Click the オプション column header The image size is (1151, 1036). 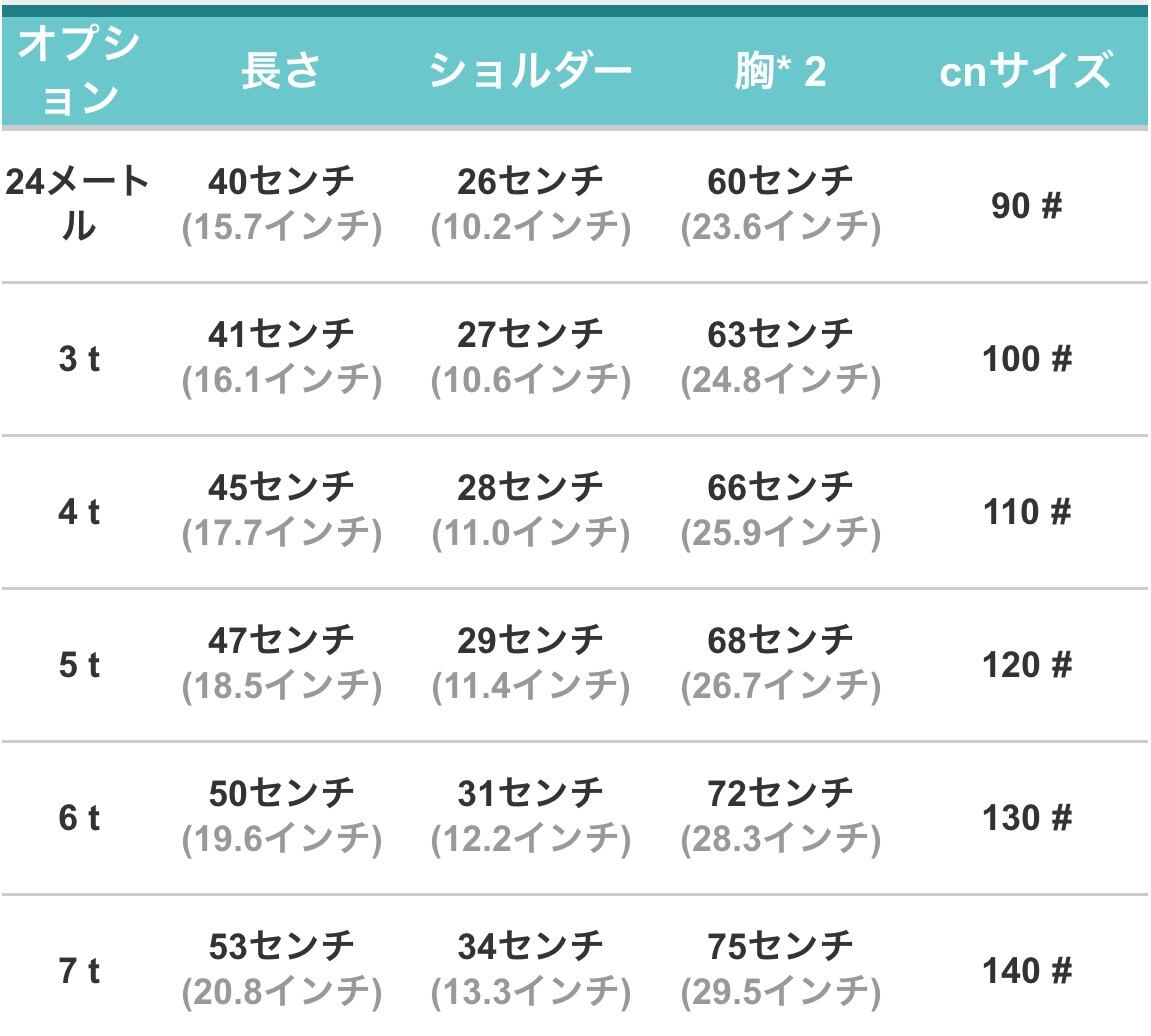(x=79, y=70)
